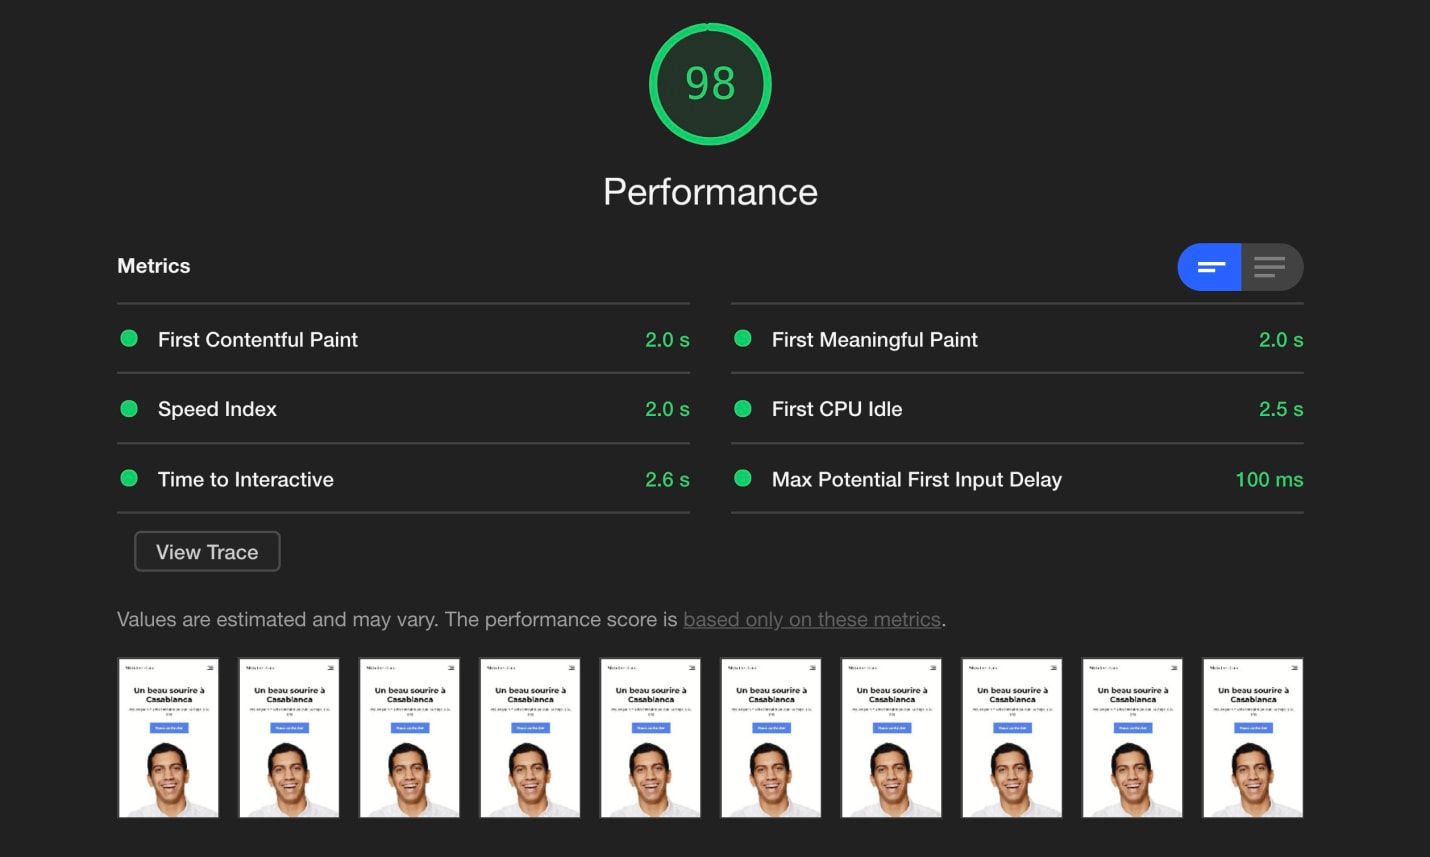The width and height of the screenshot is (1430, 857).
Task: Click green dot beside Max Potential First Input Delay
Action: 743,478
